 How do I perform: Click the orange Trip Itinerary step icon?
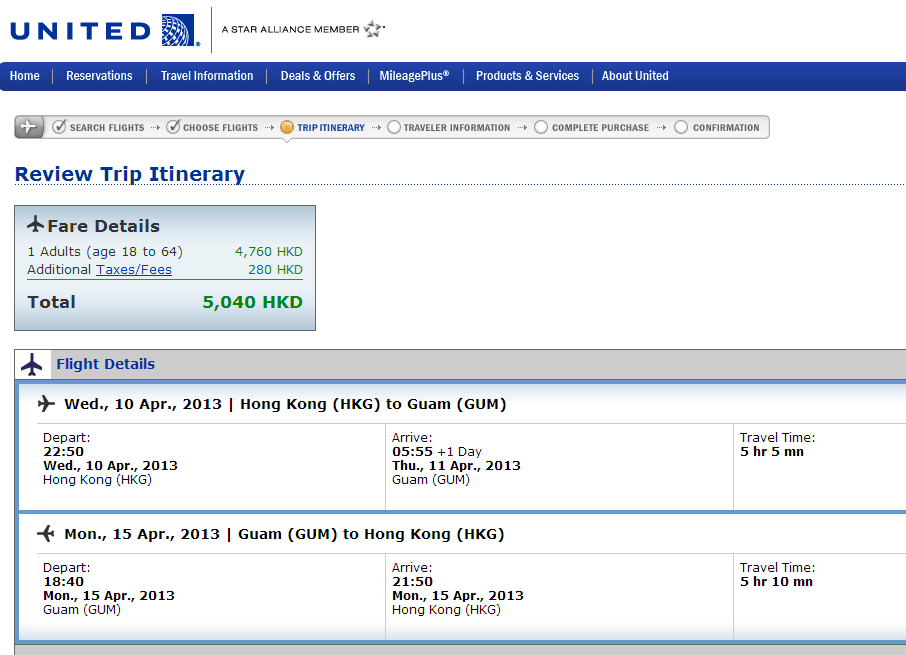tap(287, 127)
